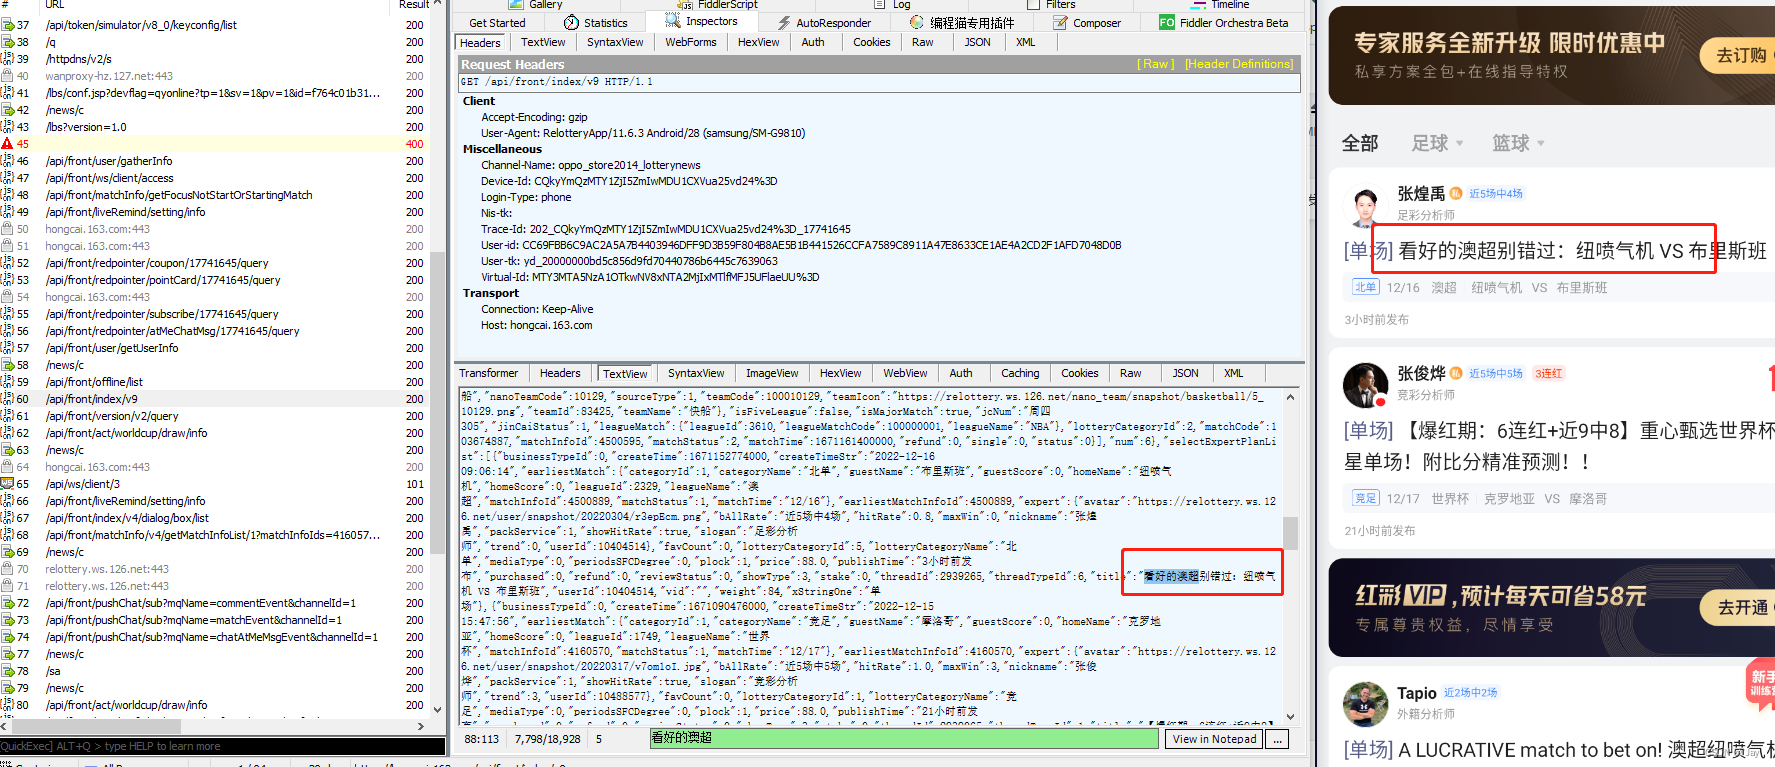
Task: Switch request inspector to HexView tab
Action: 758,42
